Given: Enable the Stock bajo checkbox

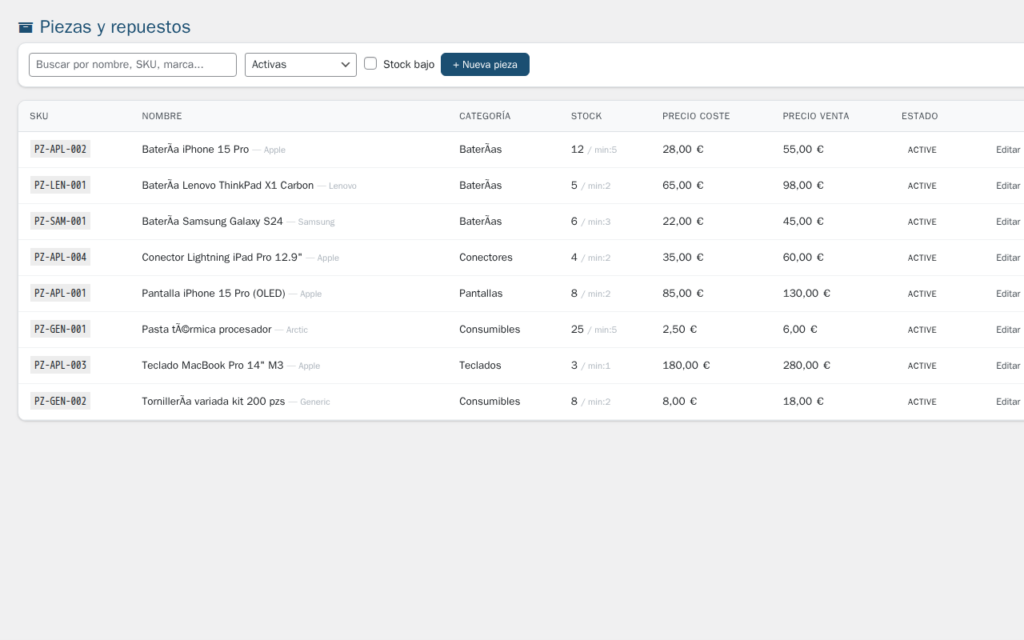Looking at the screenshot, I should point(371,64).
